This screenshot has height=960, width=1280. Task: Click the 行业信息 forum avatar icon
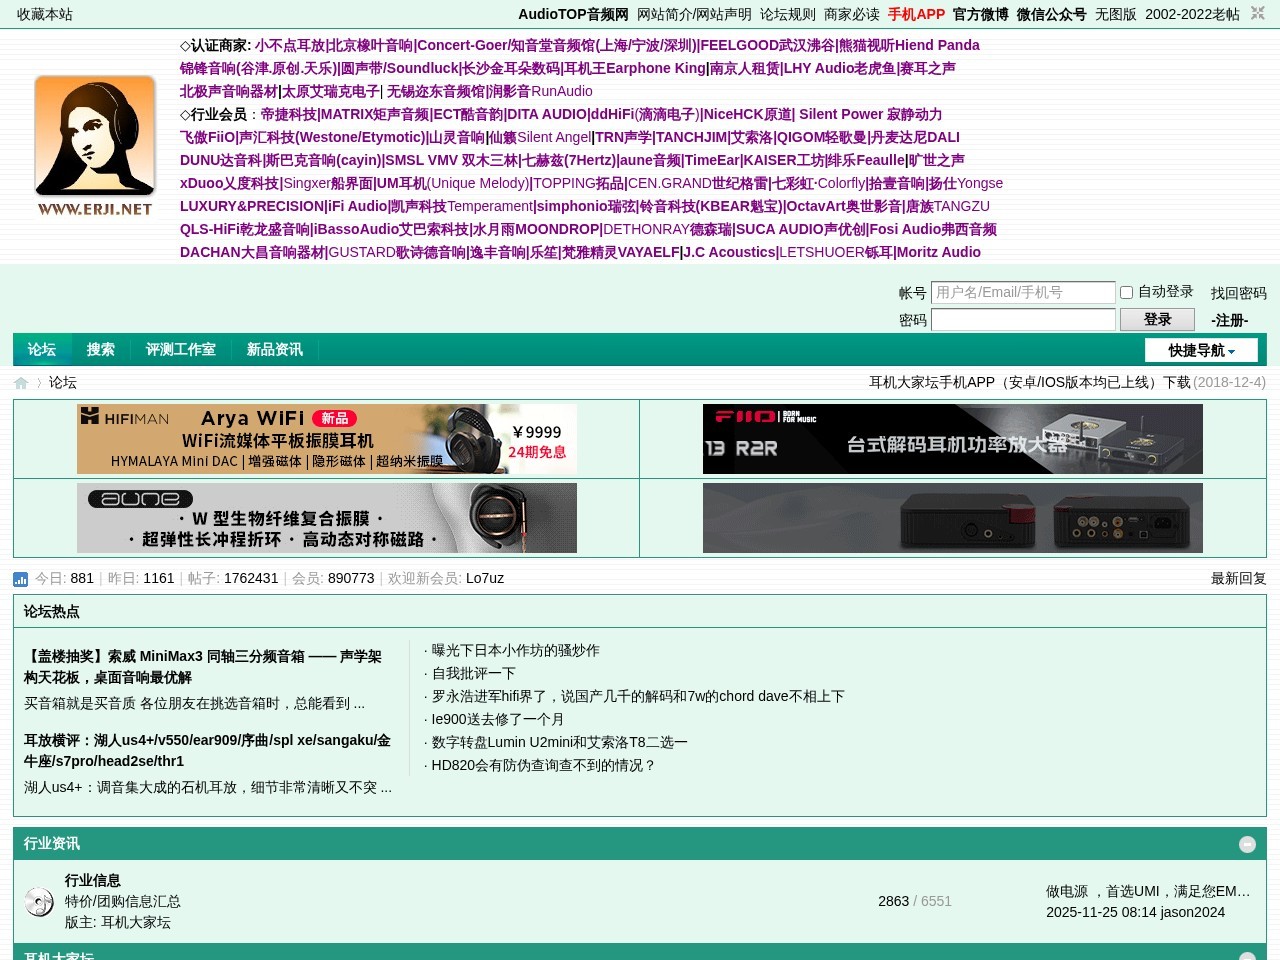pyautogui.click(x=40, y=901)
